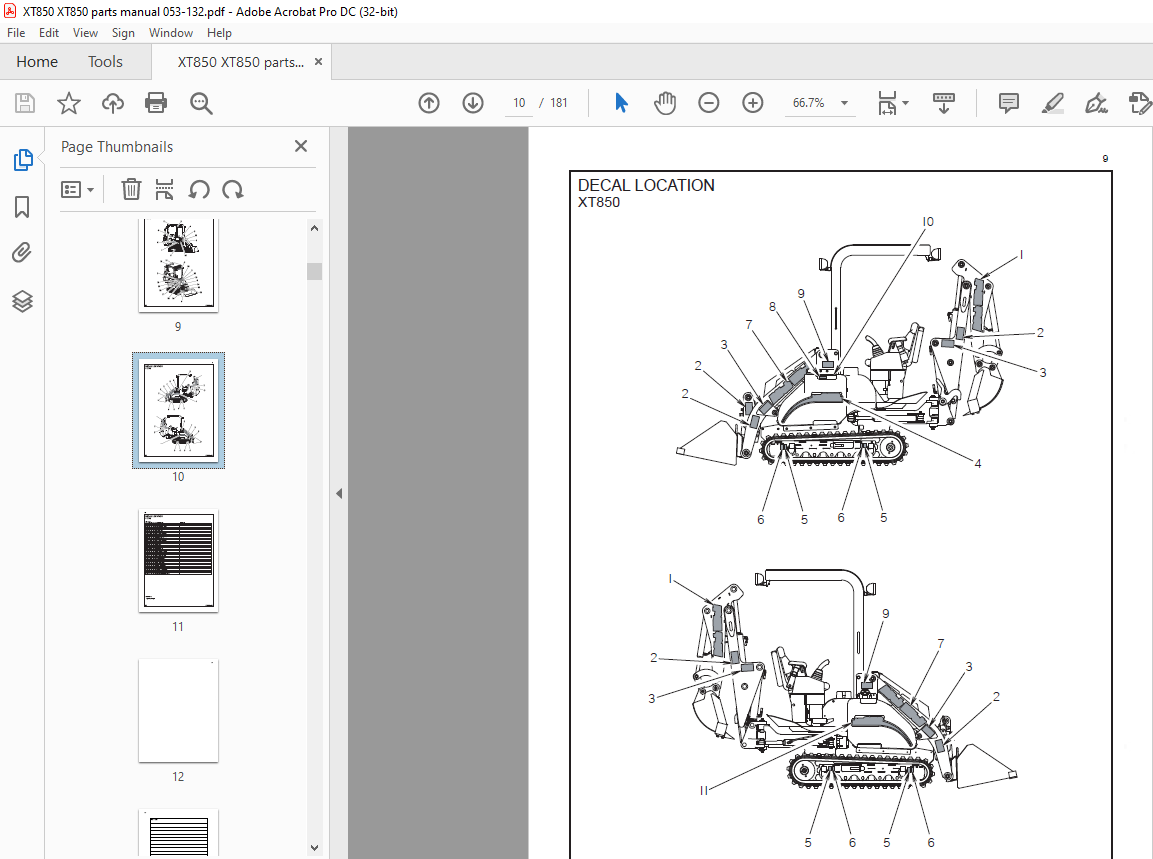Click the Send for stamp tool icon

coord(1139,103)
